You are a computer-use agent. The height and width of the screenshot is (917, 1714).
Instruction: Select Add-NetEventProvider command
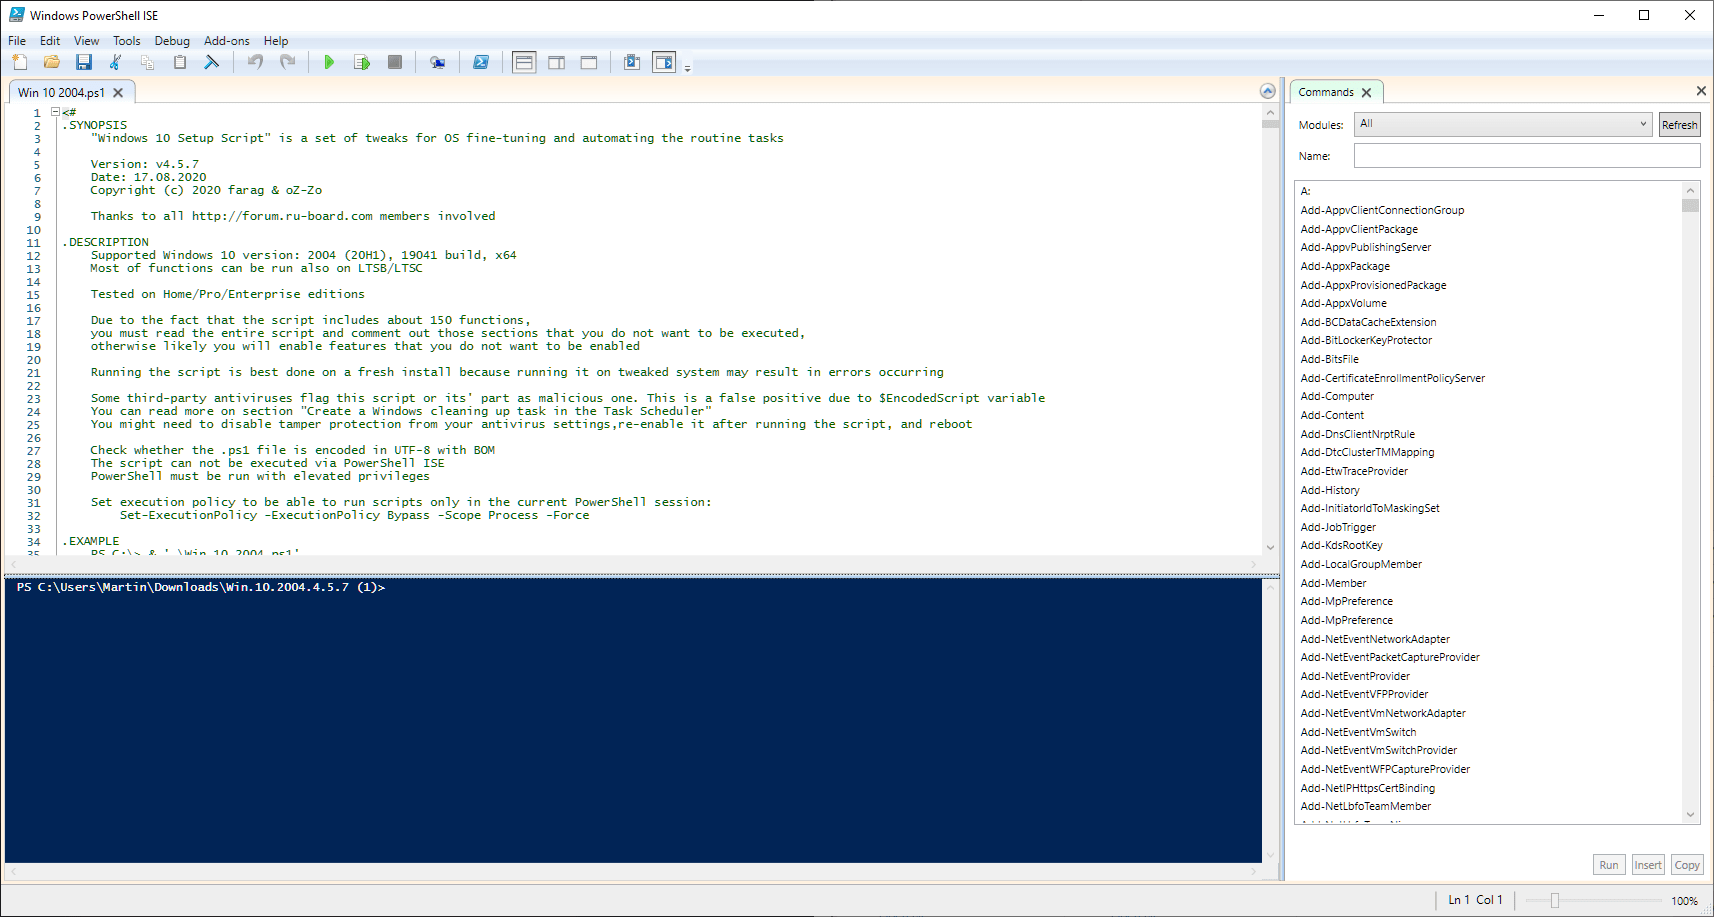point(1355,676)
